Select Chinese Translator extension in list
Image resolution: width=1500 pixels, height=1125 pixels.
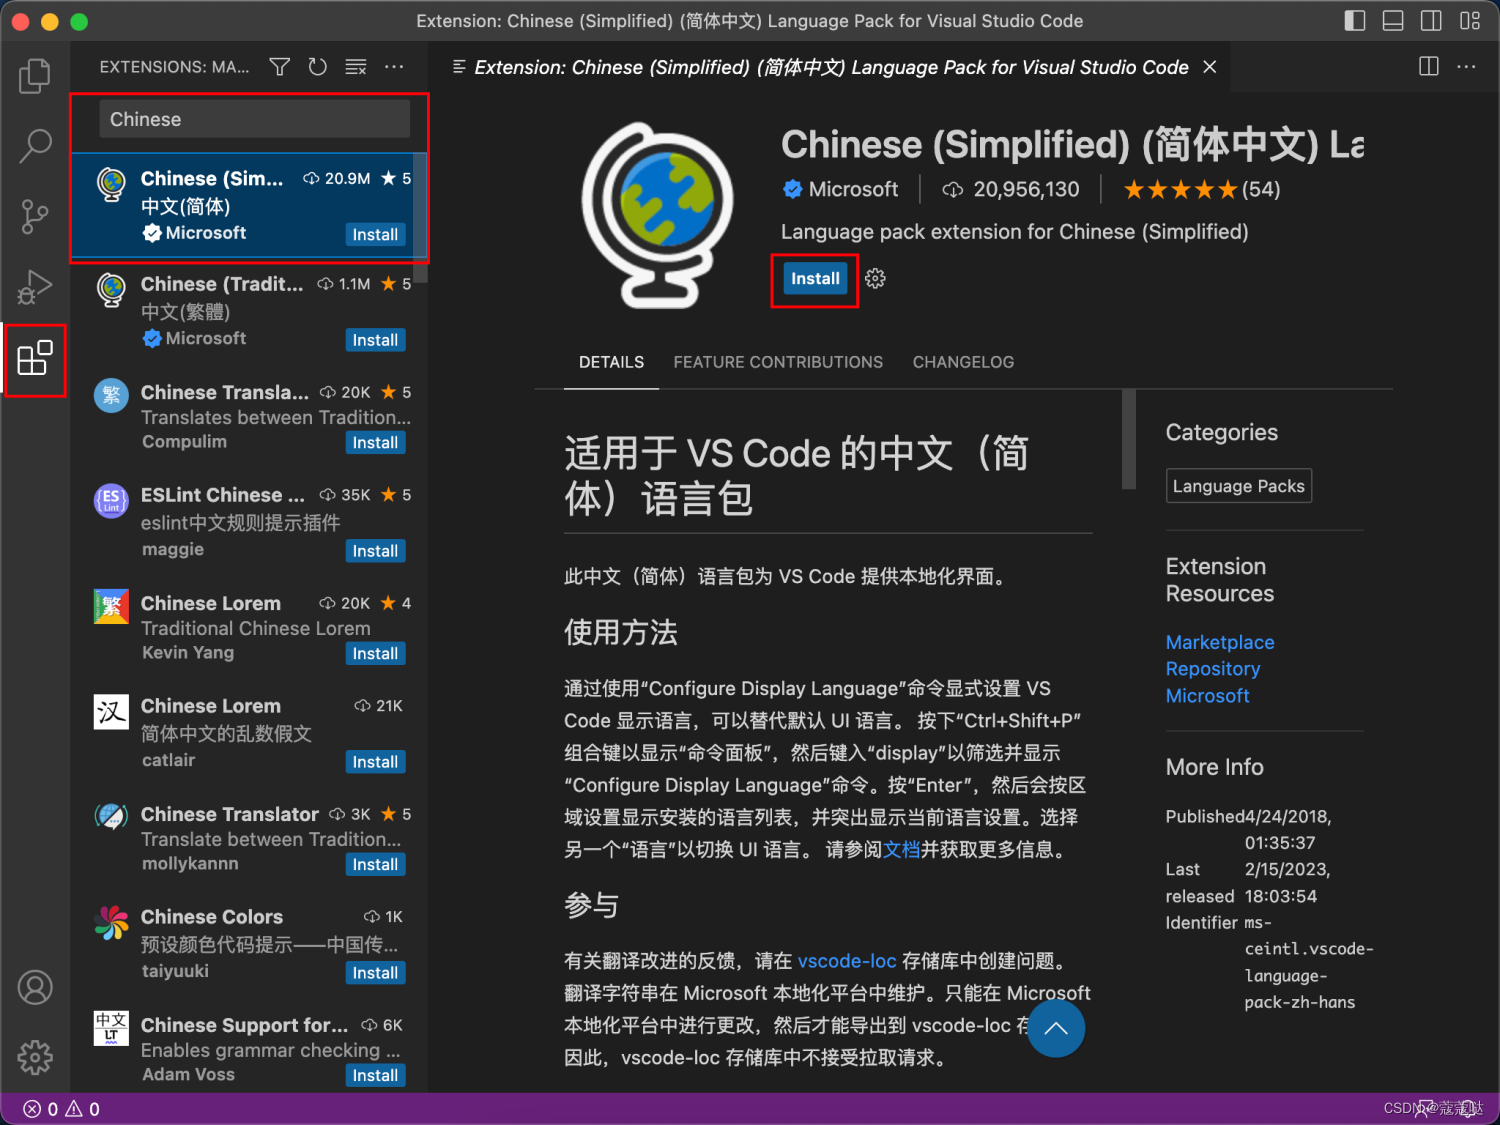[249, 839]
